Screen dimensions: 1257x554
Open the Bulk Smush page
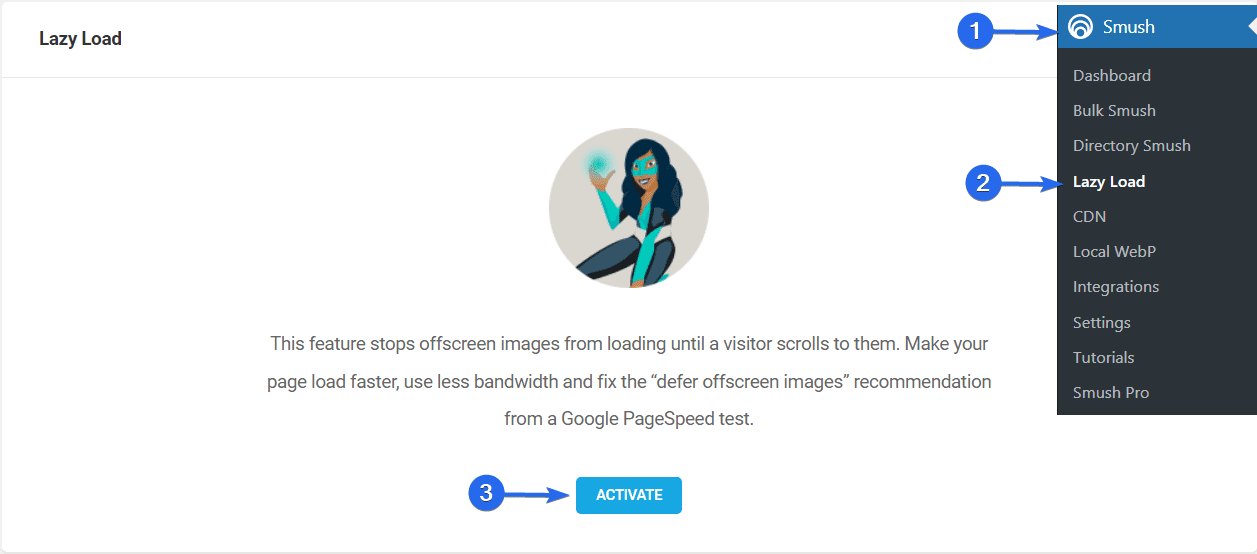1114,110
